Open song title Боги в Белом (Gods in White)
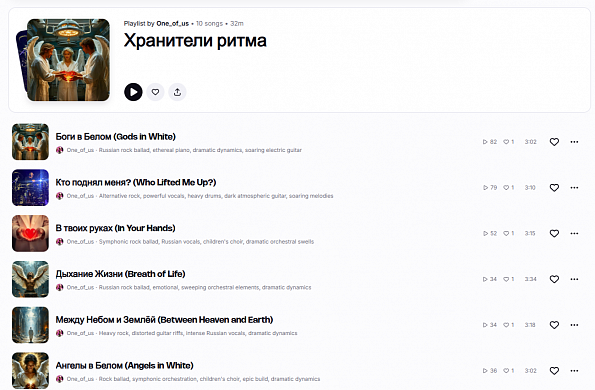The height and width of the screenshot is (390, 595). [116, 137]
